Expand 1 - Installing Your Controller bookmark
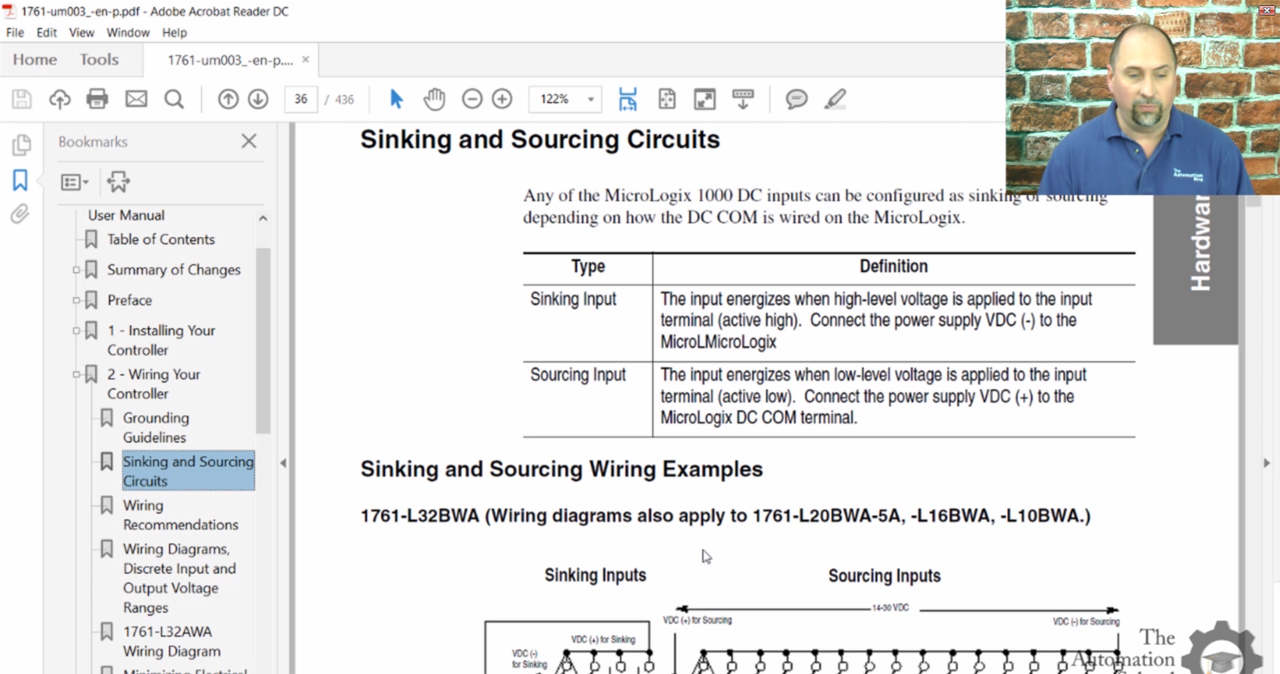The width and height of the screenshot is (1280, 674). (x=76, y=331)
